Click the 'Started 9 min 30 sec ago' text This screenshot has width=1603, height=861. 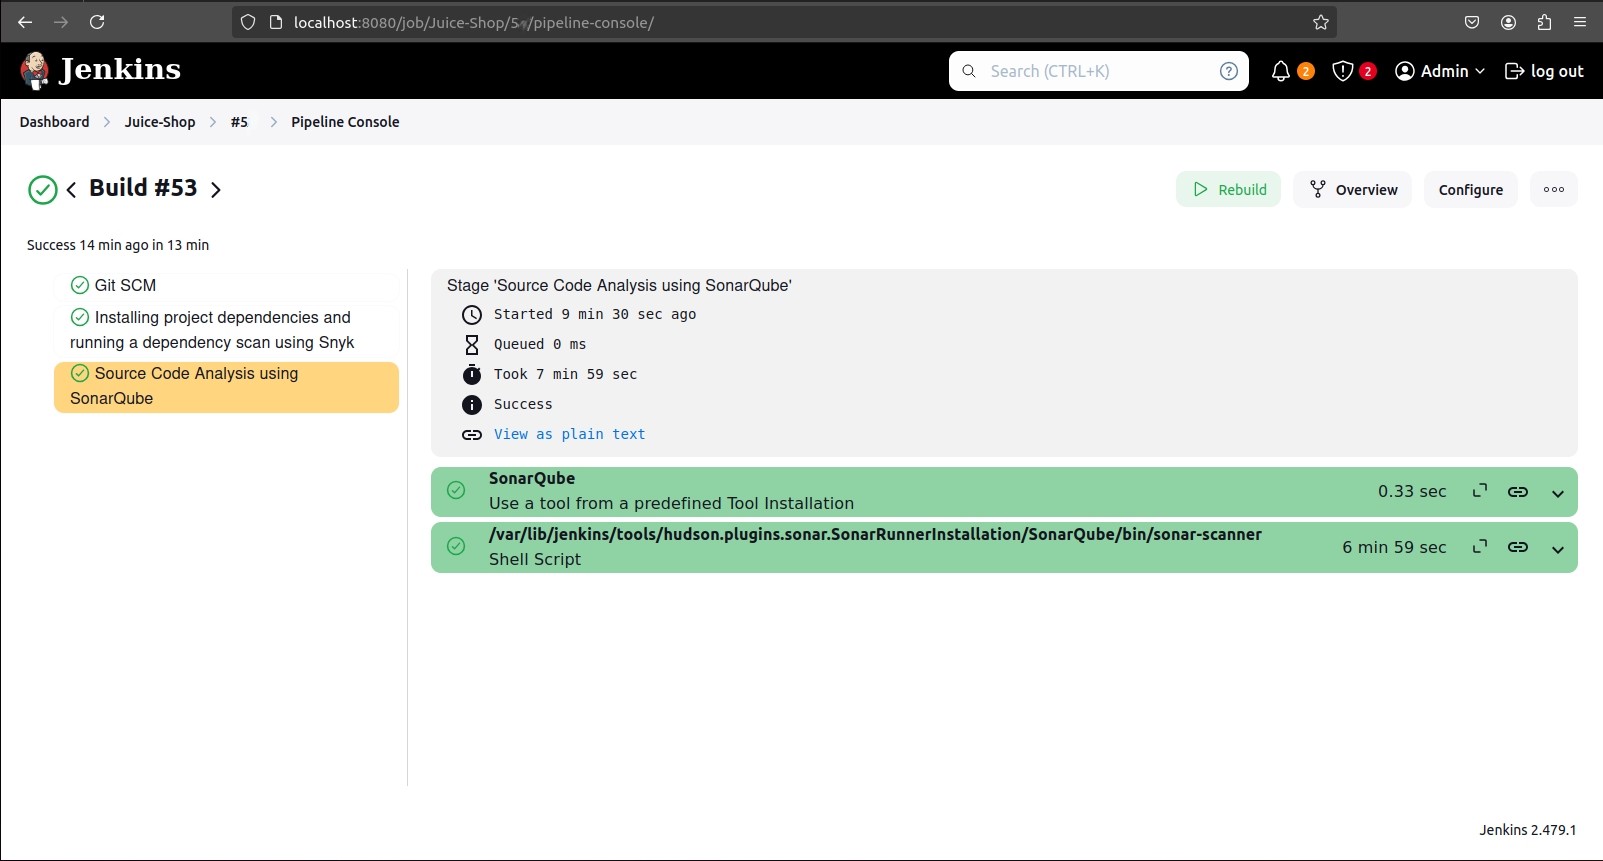(x=595, y=314)
